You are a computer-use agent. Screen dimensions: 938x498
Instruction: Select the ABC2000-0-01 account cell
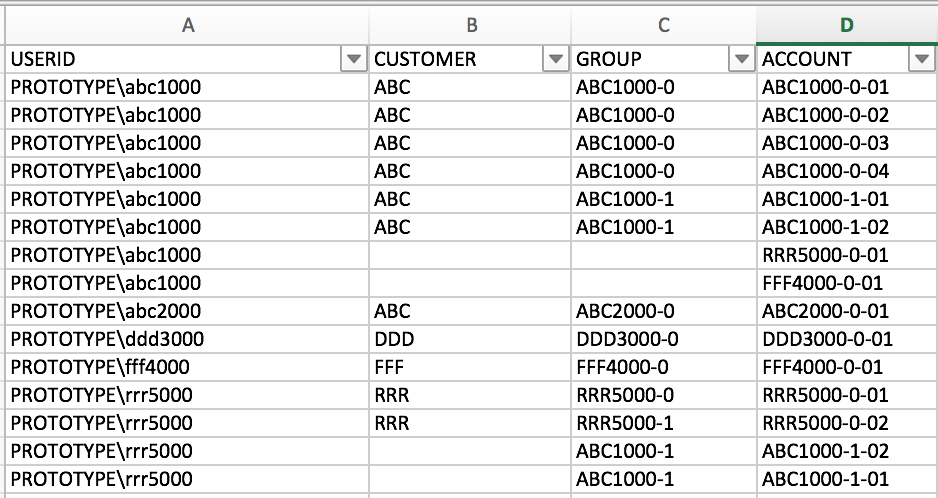click(825, 311)
